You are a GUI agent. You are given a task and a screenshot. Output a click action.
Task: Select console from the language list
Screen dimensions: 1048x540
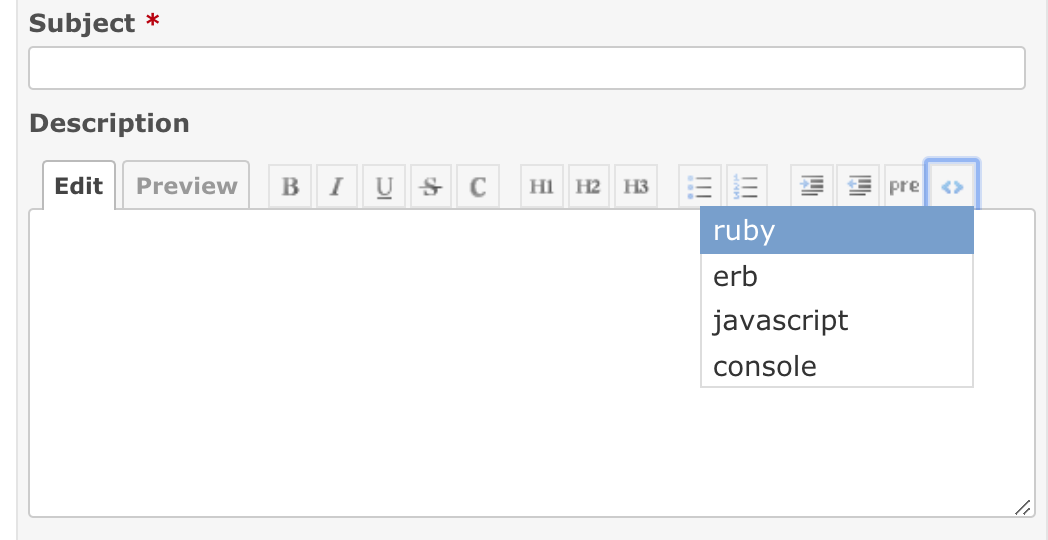[x=837, y=366]
